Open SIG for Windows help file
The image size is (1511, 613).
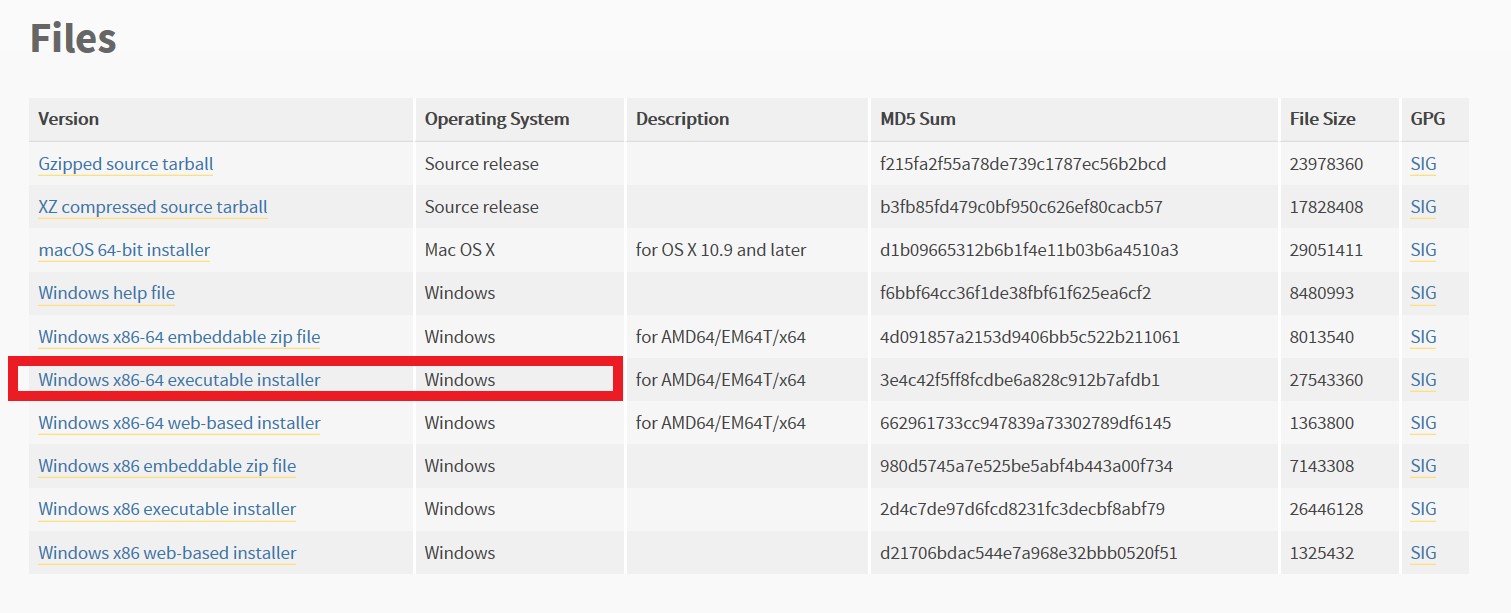pos(1423,293)
